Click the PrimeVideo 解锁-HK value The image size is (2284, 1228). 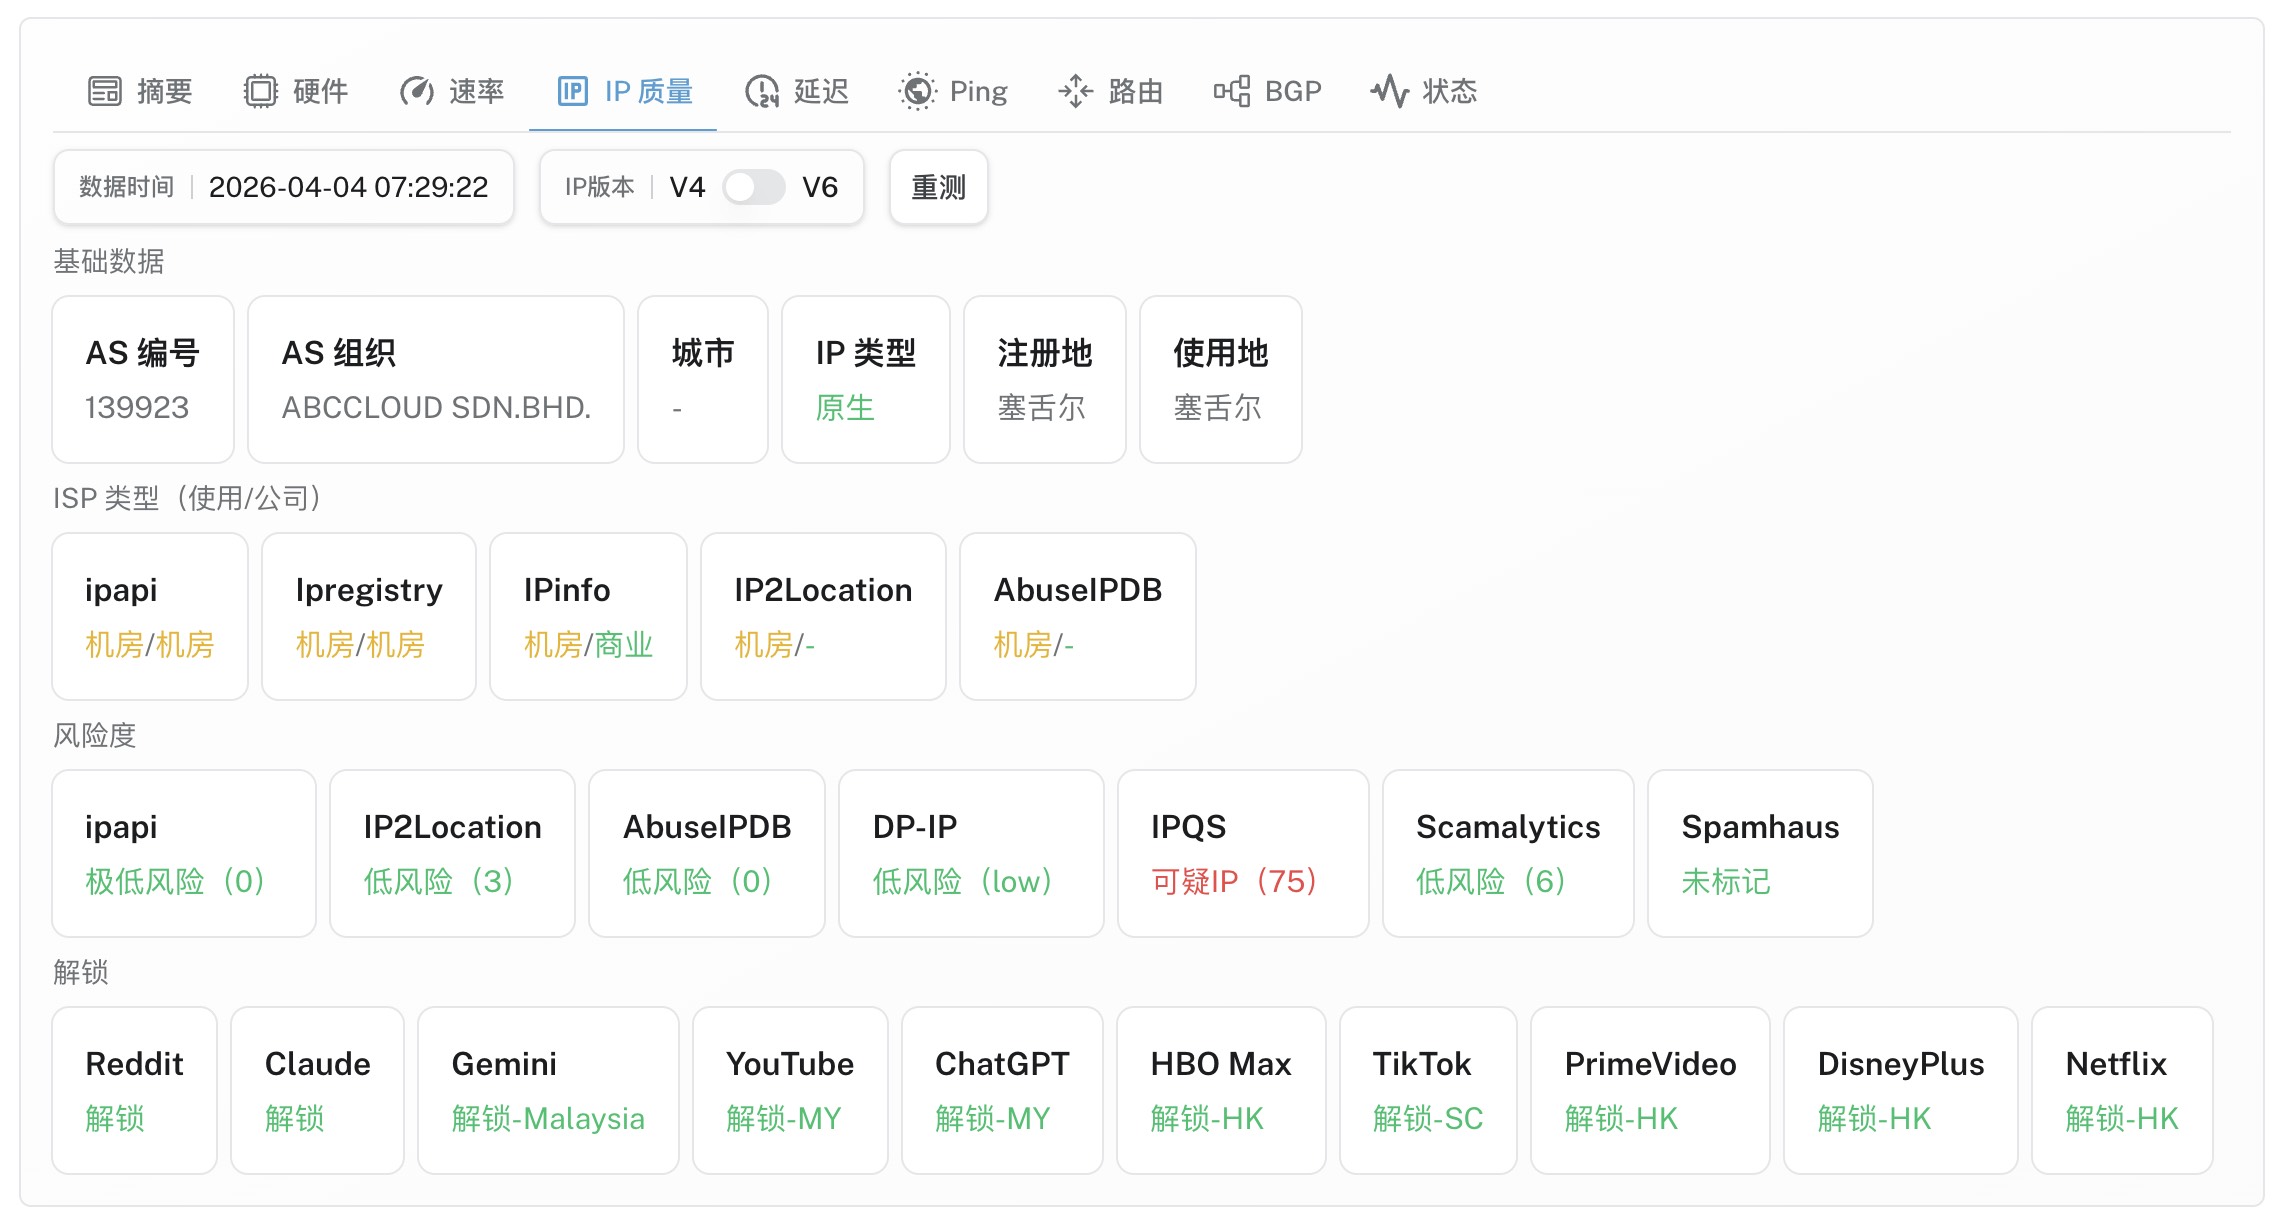tap(1621, 1118)
